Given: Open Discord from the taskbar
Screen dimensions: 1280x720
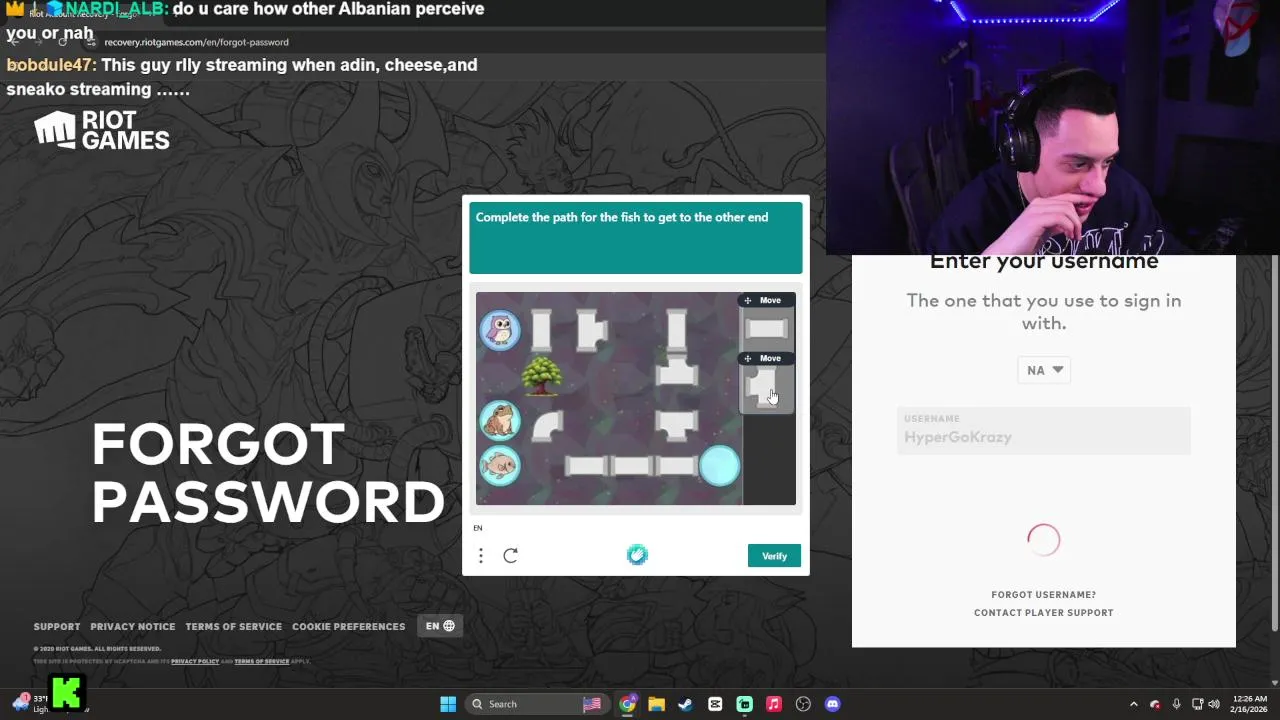Looking at the screenshot, I should coord(832,704).
